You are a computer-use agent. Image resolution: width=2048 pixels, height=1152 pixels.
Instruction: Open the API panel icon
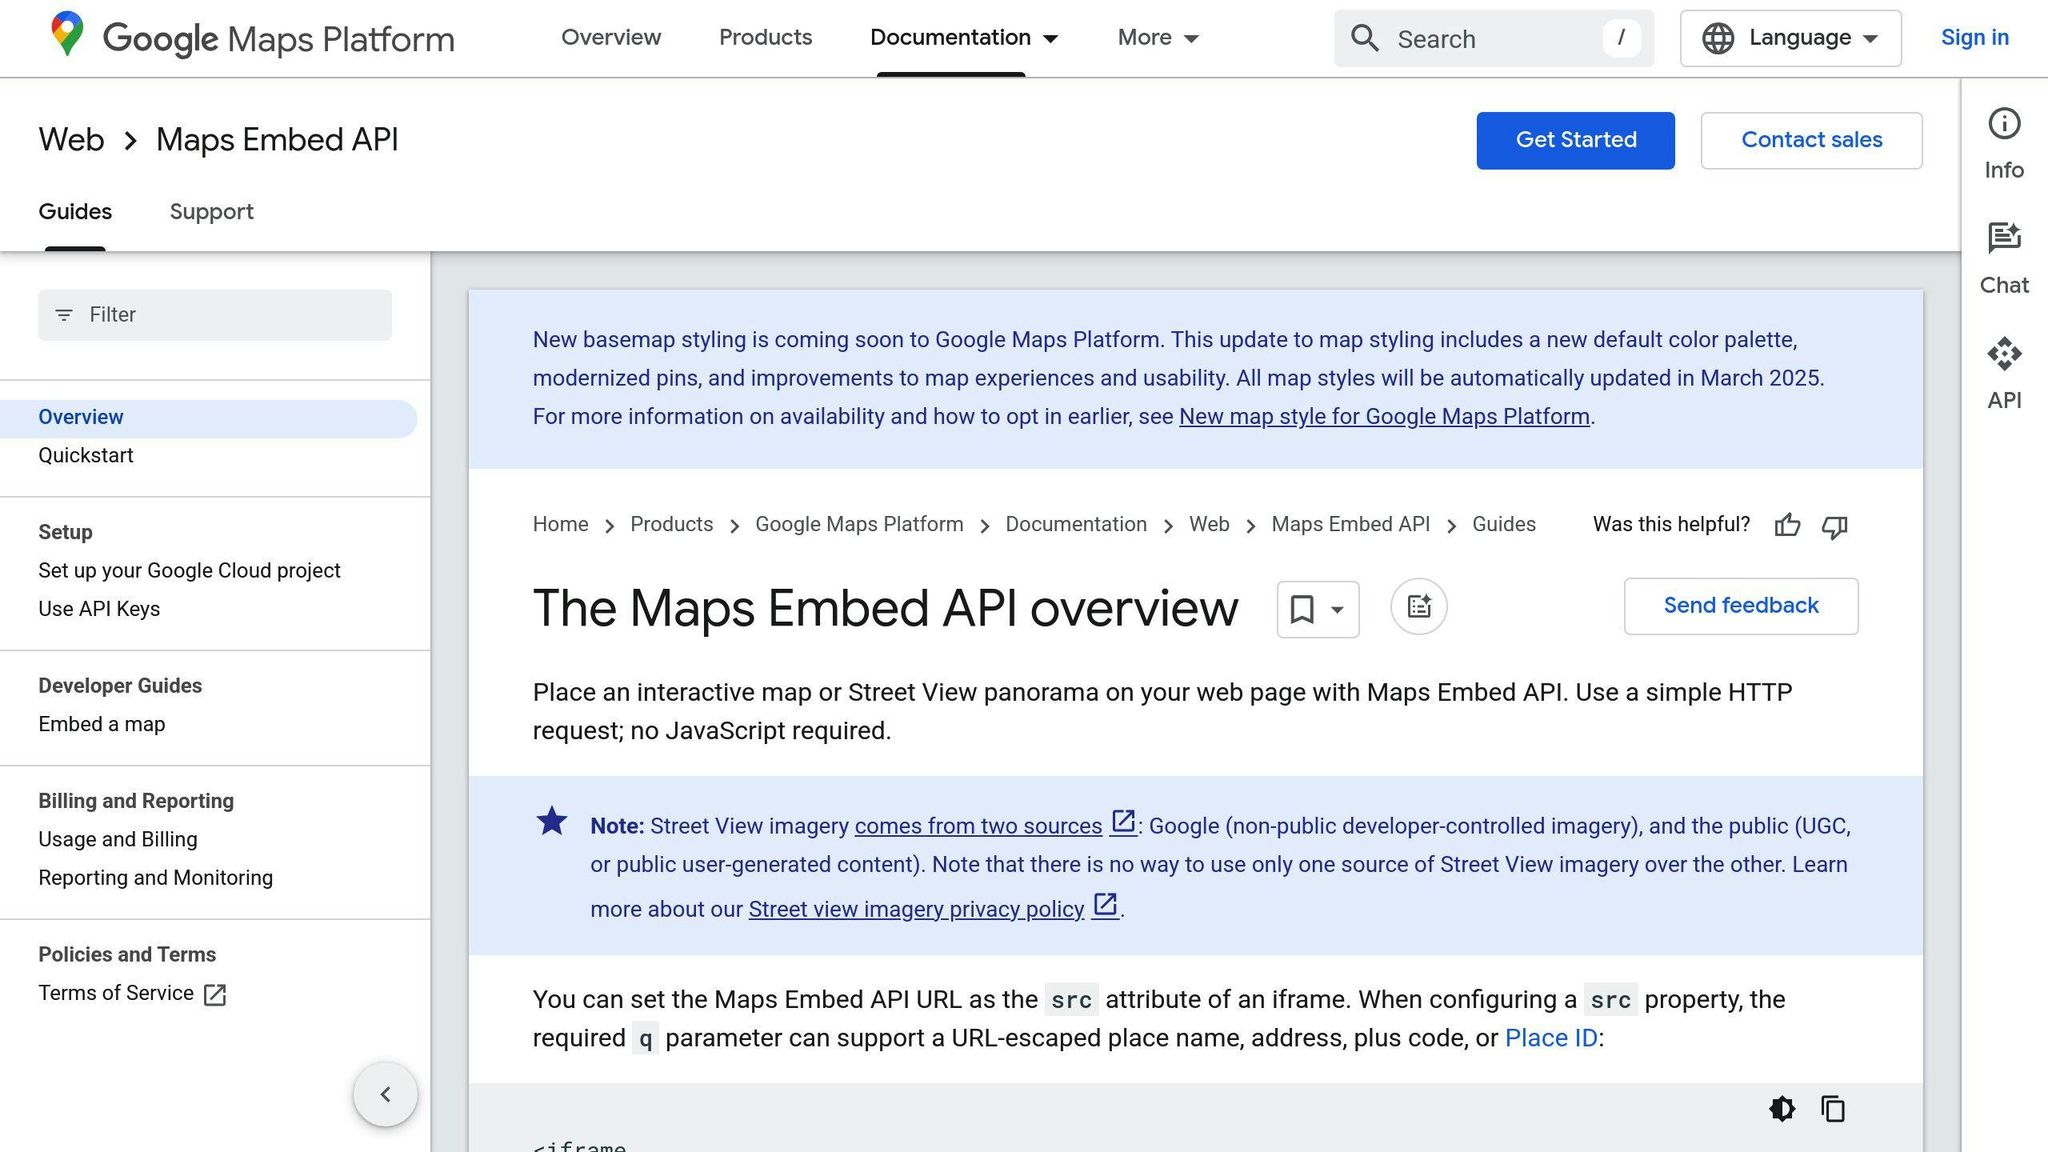(x=2004, y=354)
